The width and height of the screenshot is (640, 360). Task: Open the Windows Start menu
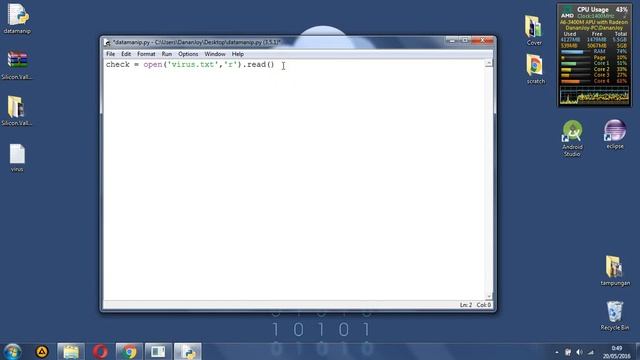pyautogui.click(x=13, y=351)
